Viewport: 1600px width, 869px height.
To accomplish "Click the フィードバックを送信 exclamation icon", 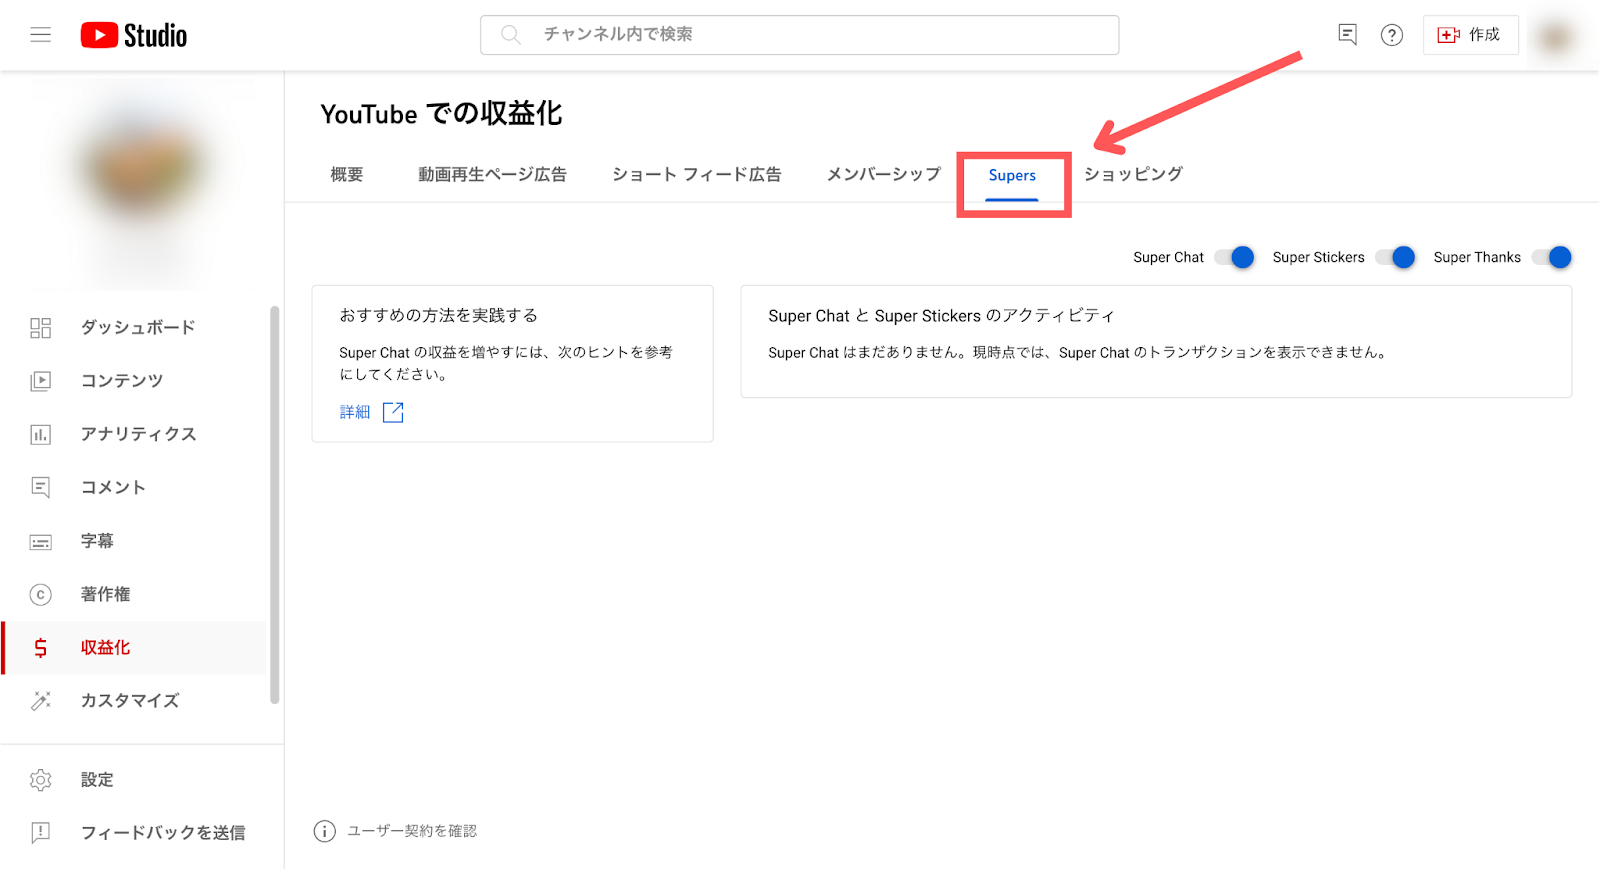I will pos(41,833).
